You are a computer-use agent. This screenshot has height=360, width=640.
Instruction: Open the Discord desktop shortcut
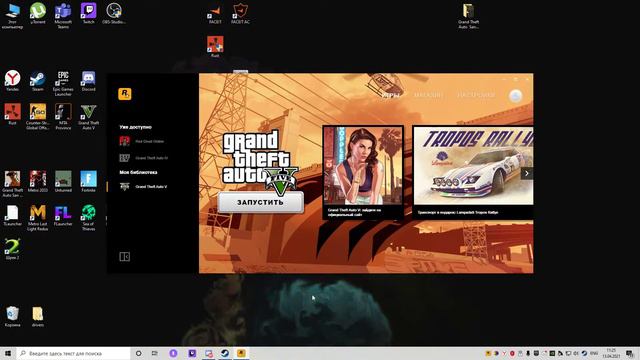[x=88, y=81]
